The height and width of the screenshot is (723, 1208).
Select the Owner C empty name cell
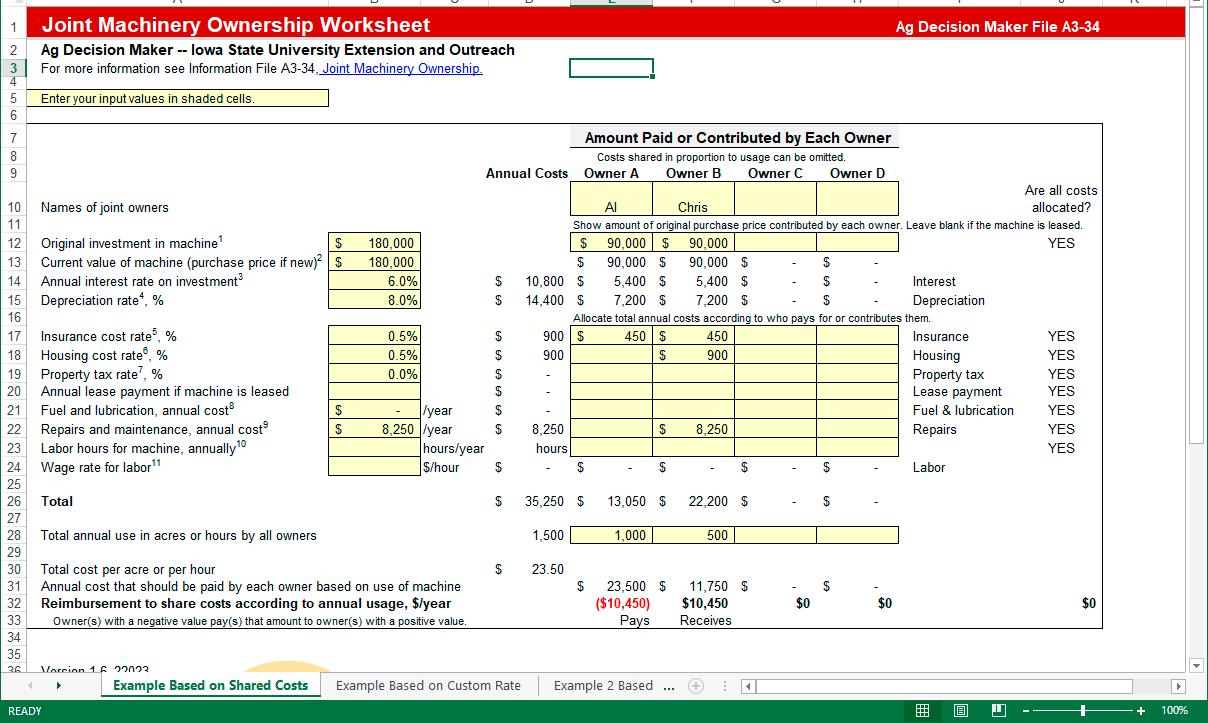(775, 199)
